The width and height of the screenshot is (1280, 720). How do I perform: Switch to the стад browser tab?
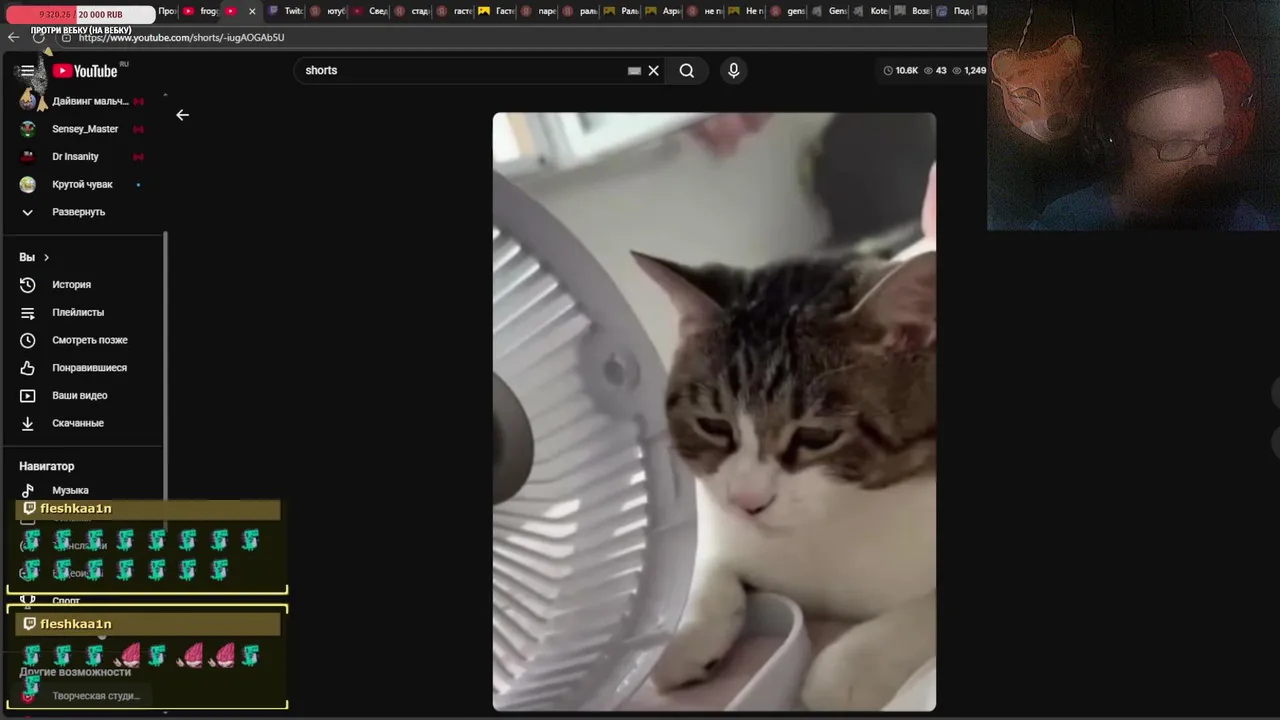click(x=412, y=11)
